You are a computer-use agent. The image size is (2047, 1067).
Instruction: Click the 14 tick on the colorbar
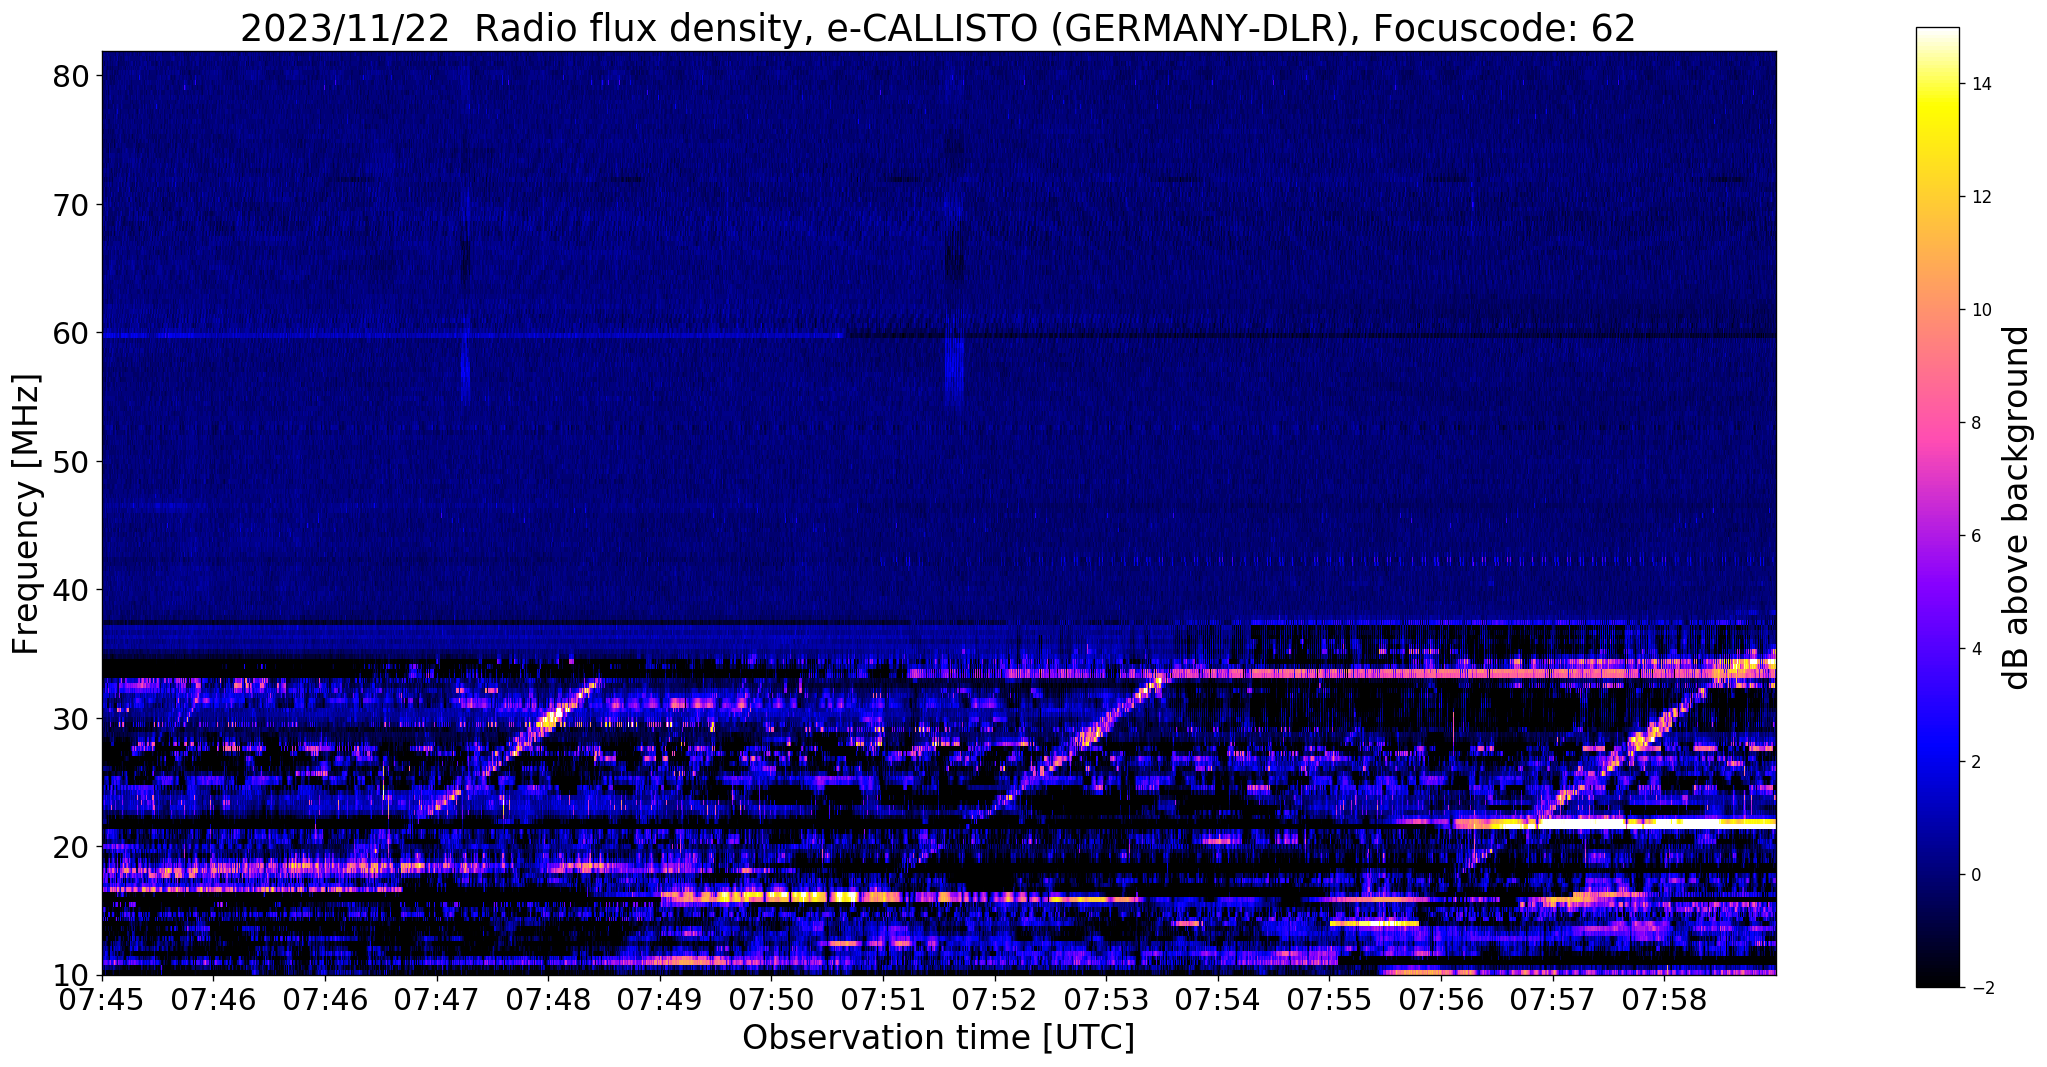(1980, 84)
